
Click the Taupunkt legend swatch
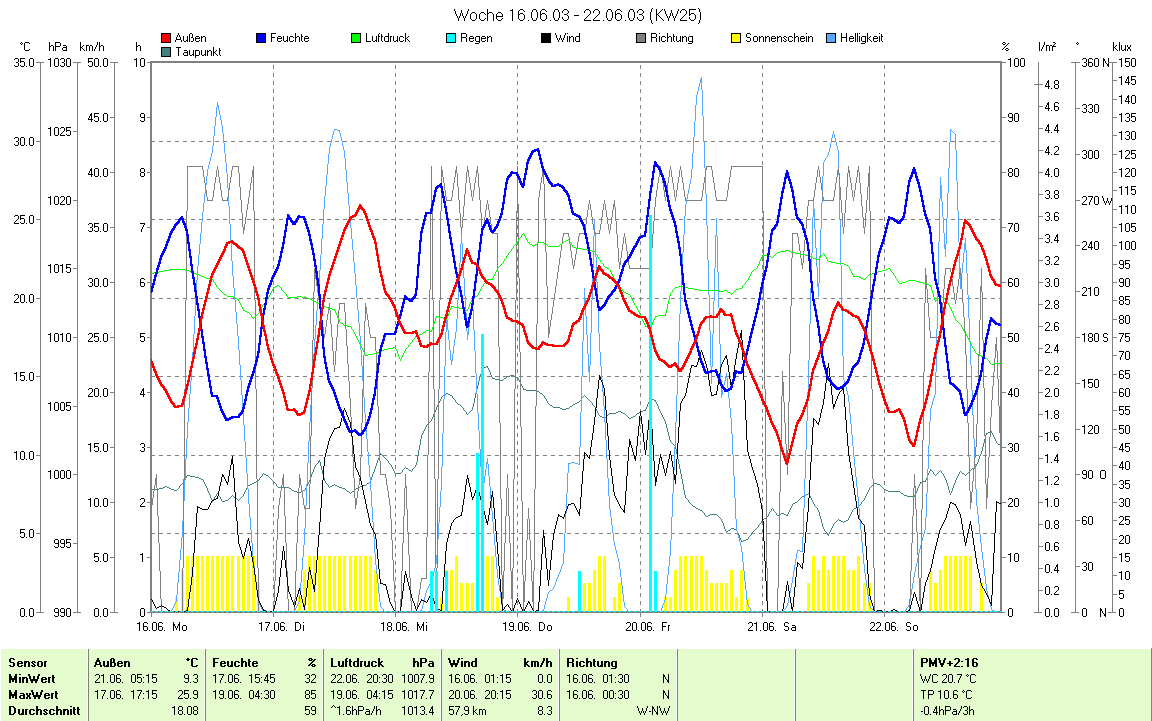[166, 51]
